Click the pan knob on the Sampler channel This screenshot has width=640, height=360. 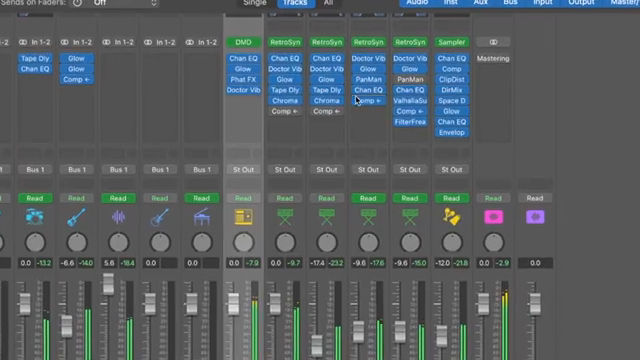(x=452, y=243)
